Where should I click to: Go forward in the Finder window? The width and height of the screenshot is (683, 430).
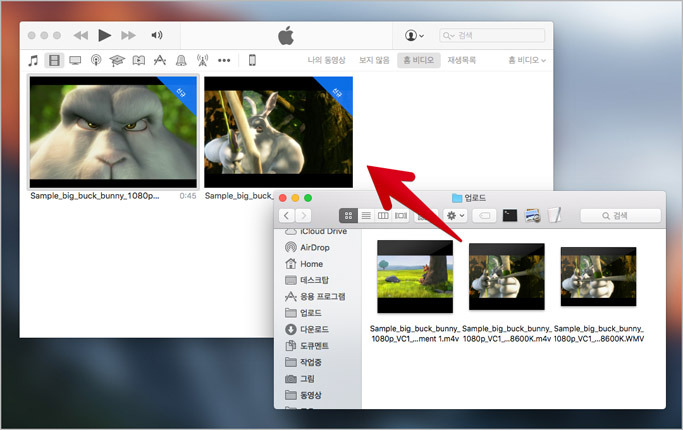304,215
